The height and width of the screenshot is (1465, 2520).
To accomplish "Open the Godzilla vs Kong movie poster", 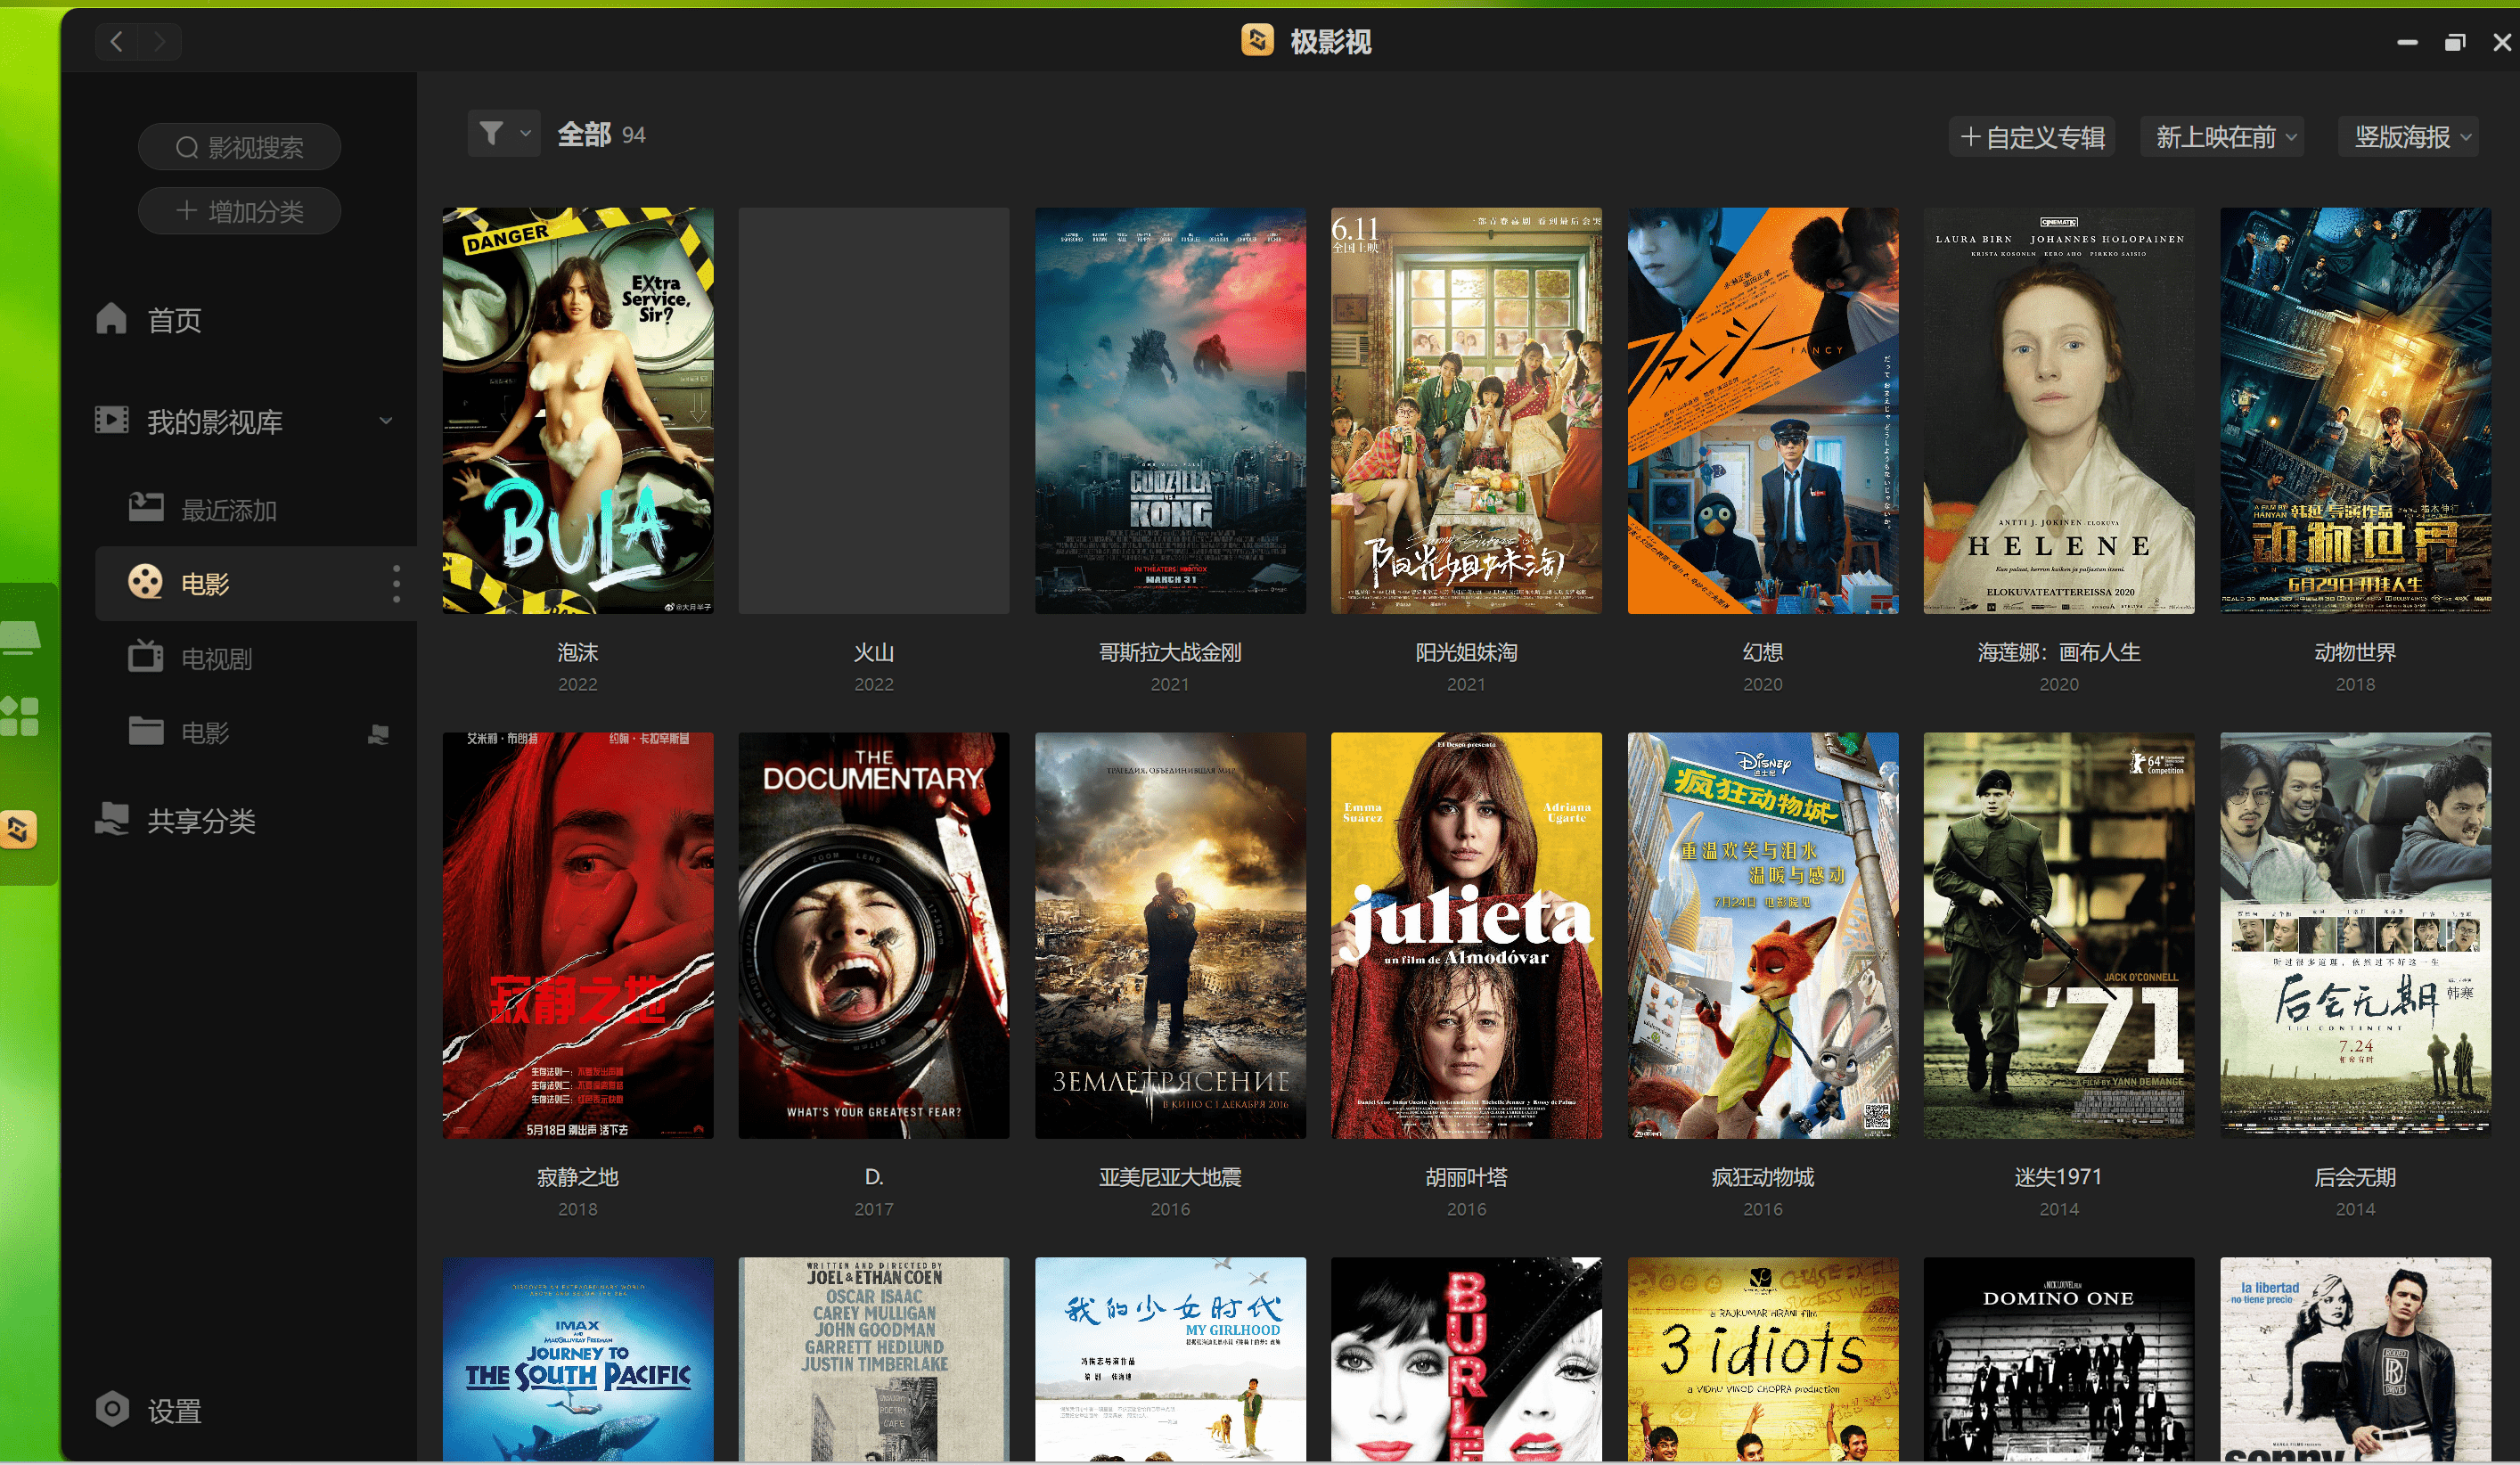I will (x=1168, y=412).
